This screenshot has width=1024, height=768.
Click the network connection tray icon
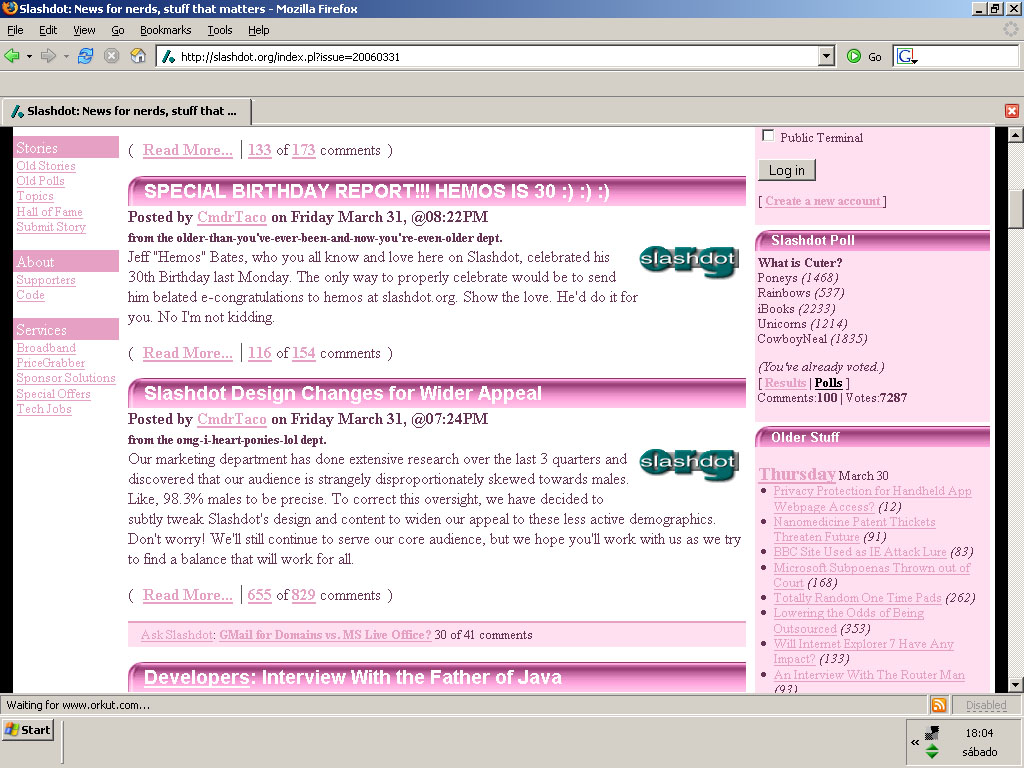click(932, 733)
